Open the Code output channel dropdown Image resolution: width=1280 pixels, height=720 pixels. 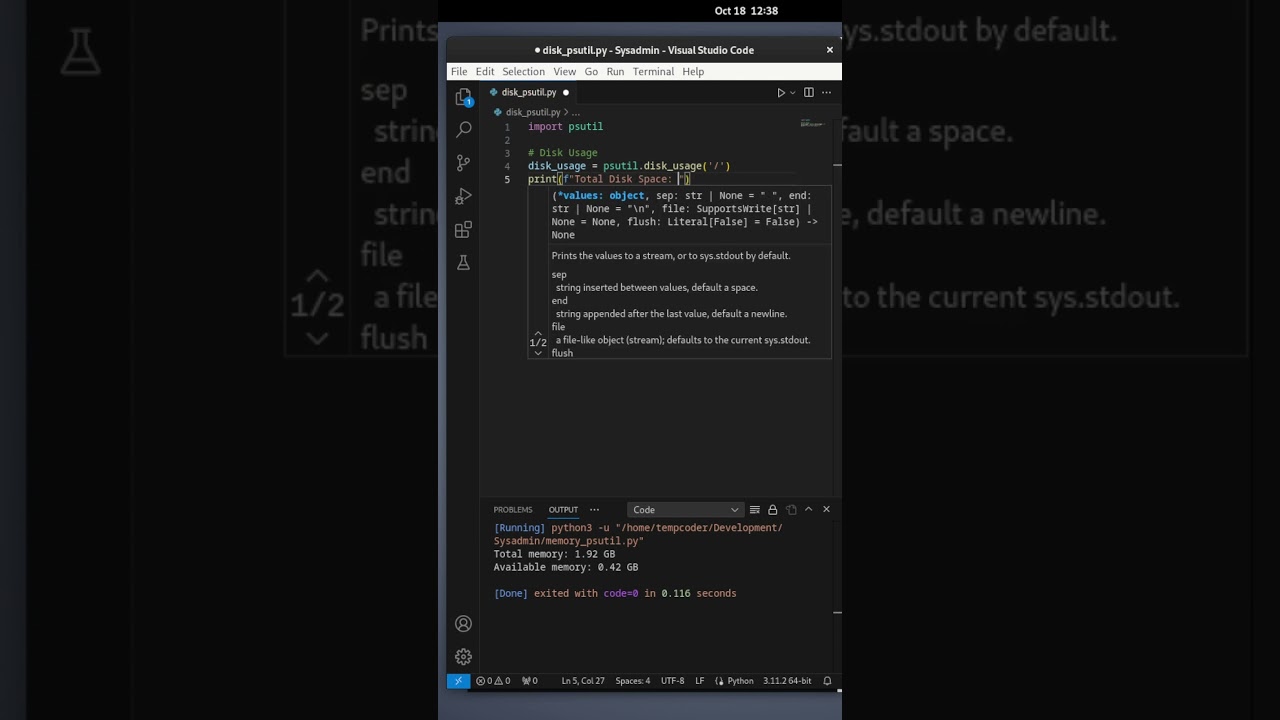[685, 510]
